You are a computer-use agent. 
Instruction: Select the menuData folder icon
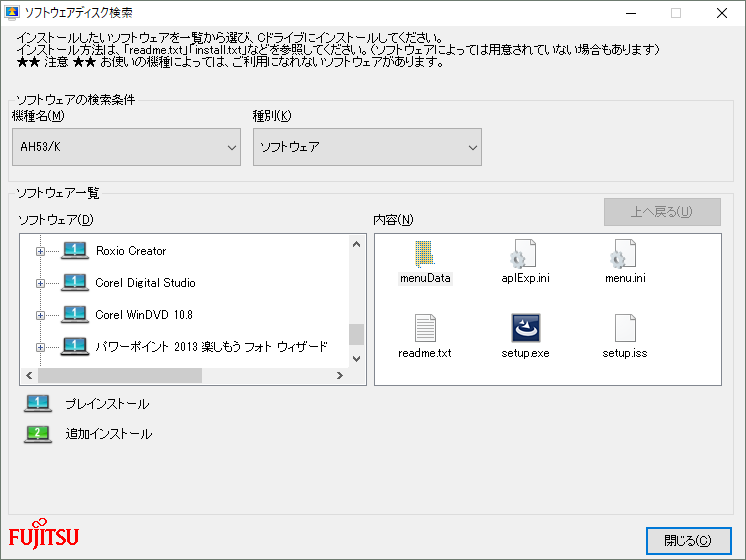tap(424, 253)
